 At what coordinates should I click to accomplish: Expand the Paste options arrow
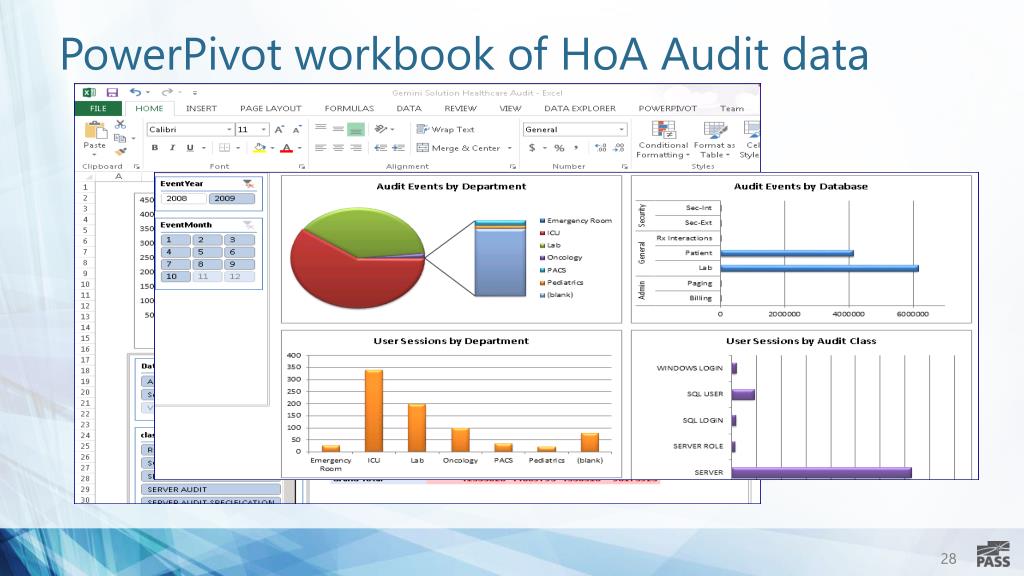point(95,154)
